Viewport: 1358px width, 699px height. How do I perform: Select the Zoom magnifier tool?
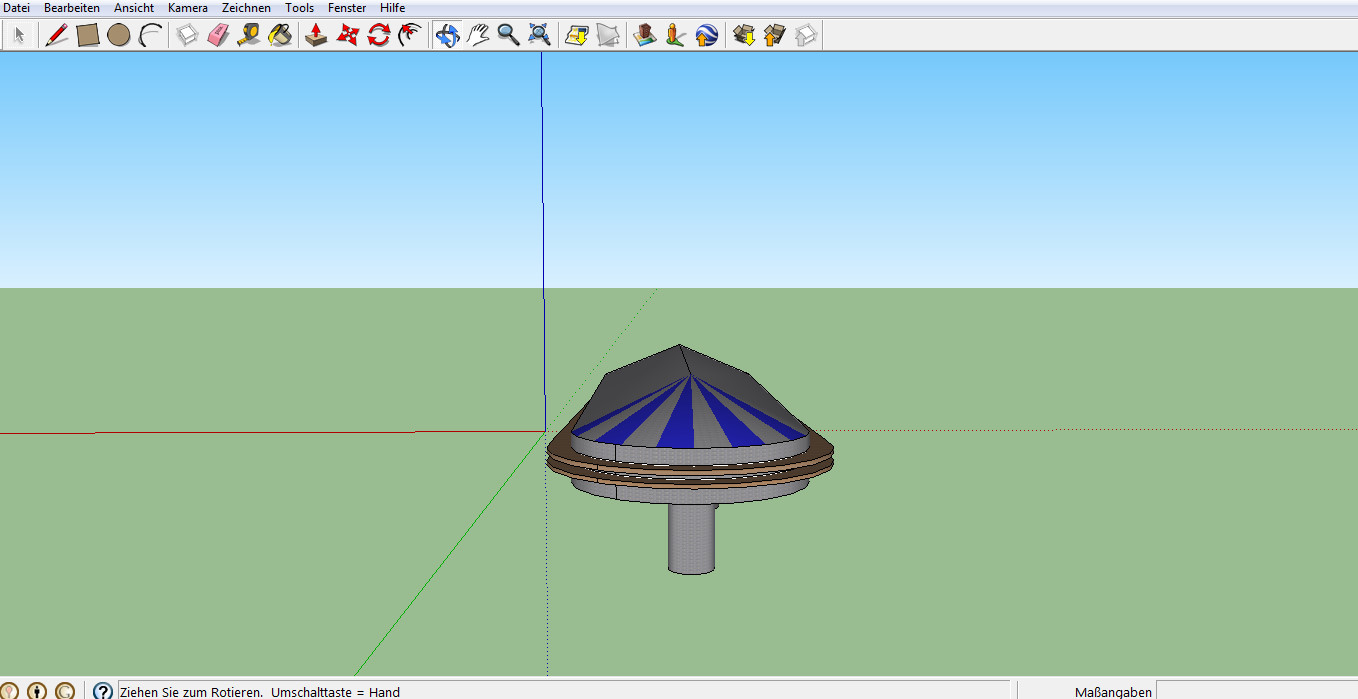click(508, 36)
